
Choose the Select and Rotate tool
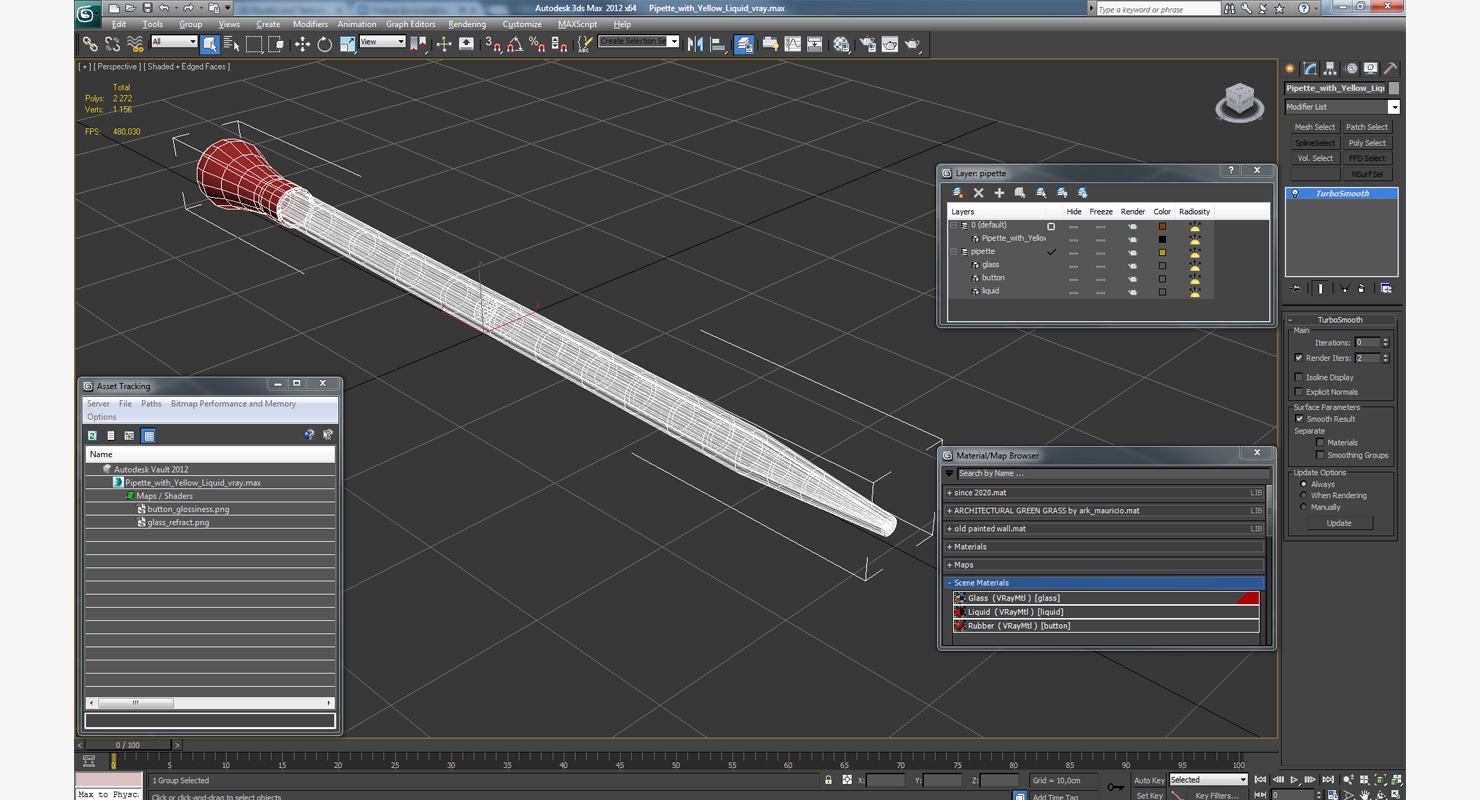[x=325, y=44]
